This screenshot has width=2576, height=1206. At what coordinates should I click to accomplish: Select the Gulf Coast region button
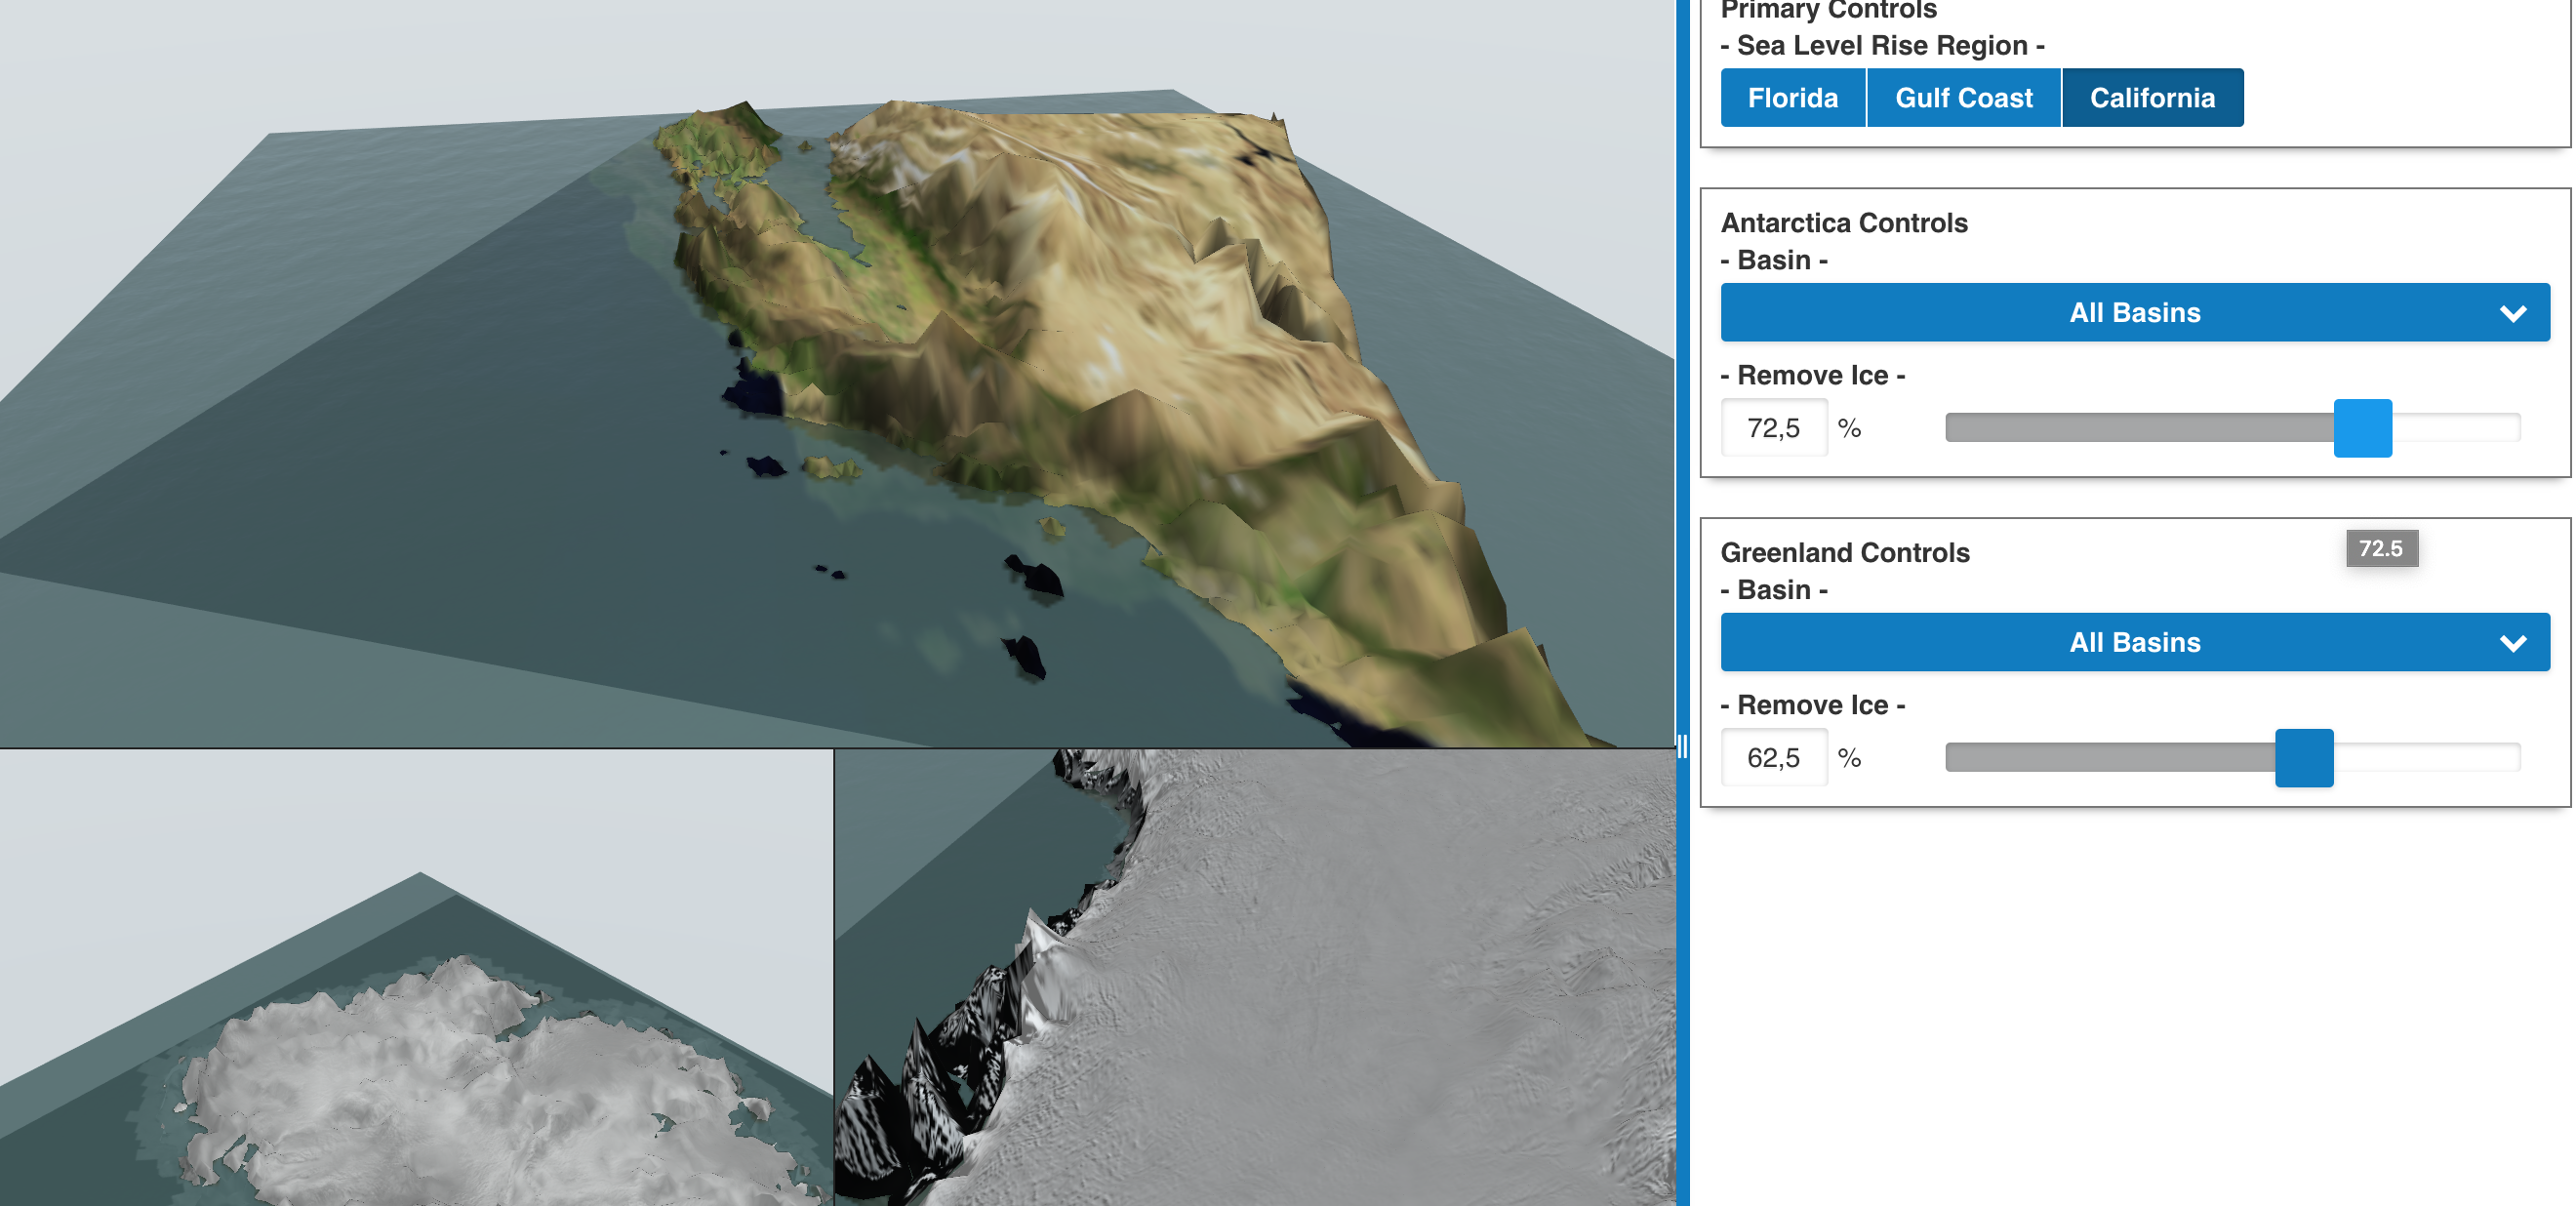[1963, 98]
